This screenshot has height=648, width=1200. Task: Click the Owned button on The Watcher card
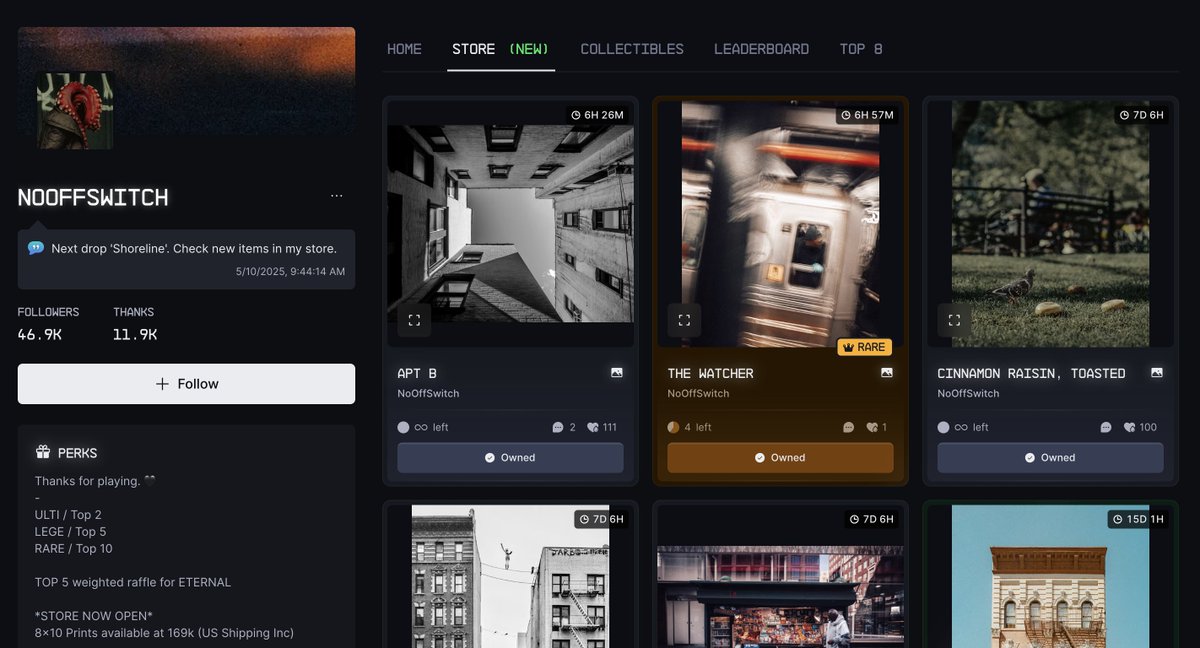(780, 458)
